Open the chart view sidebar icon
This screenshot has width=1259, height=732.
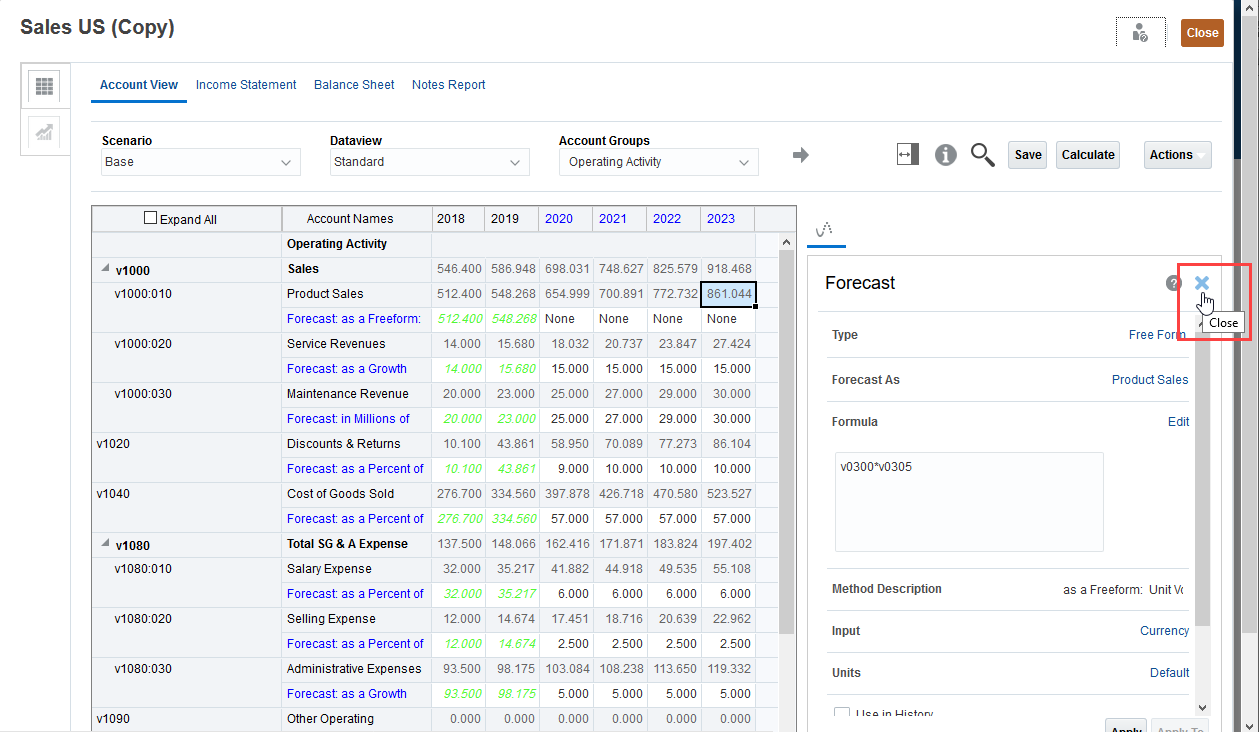coord(44,132)
